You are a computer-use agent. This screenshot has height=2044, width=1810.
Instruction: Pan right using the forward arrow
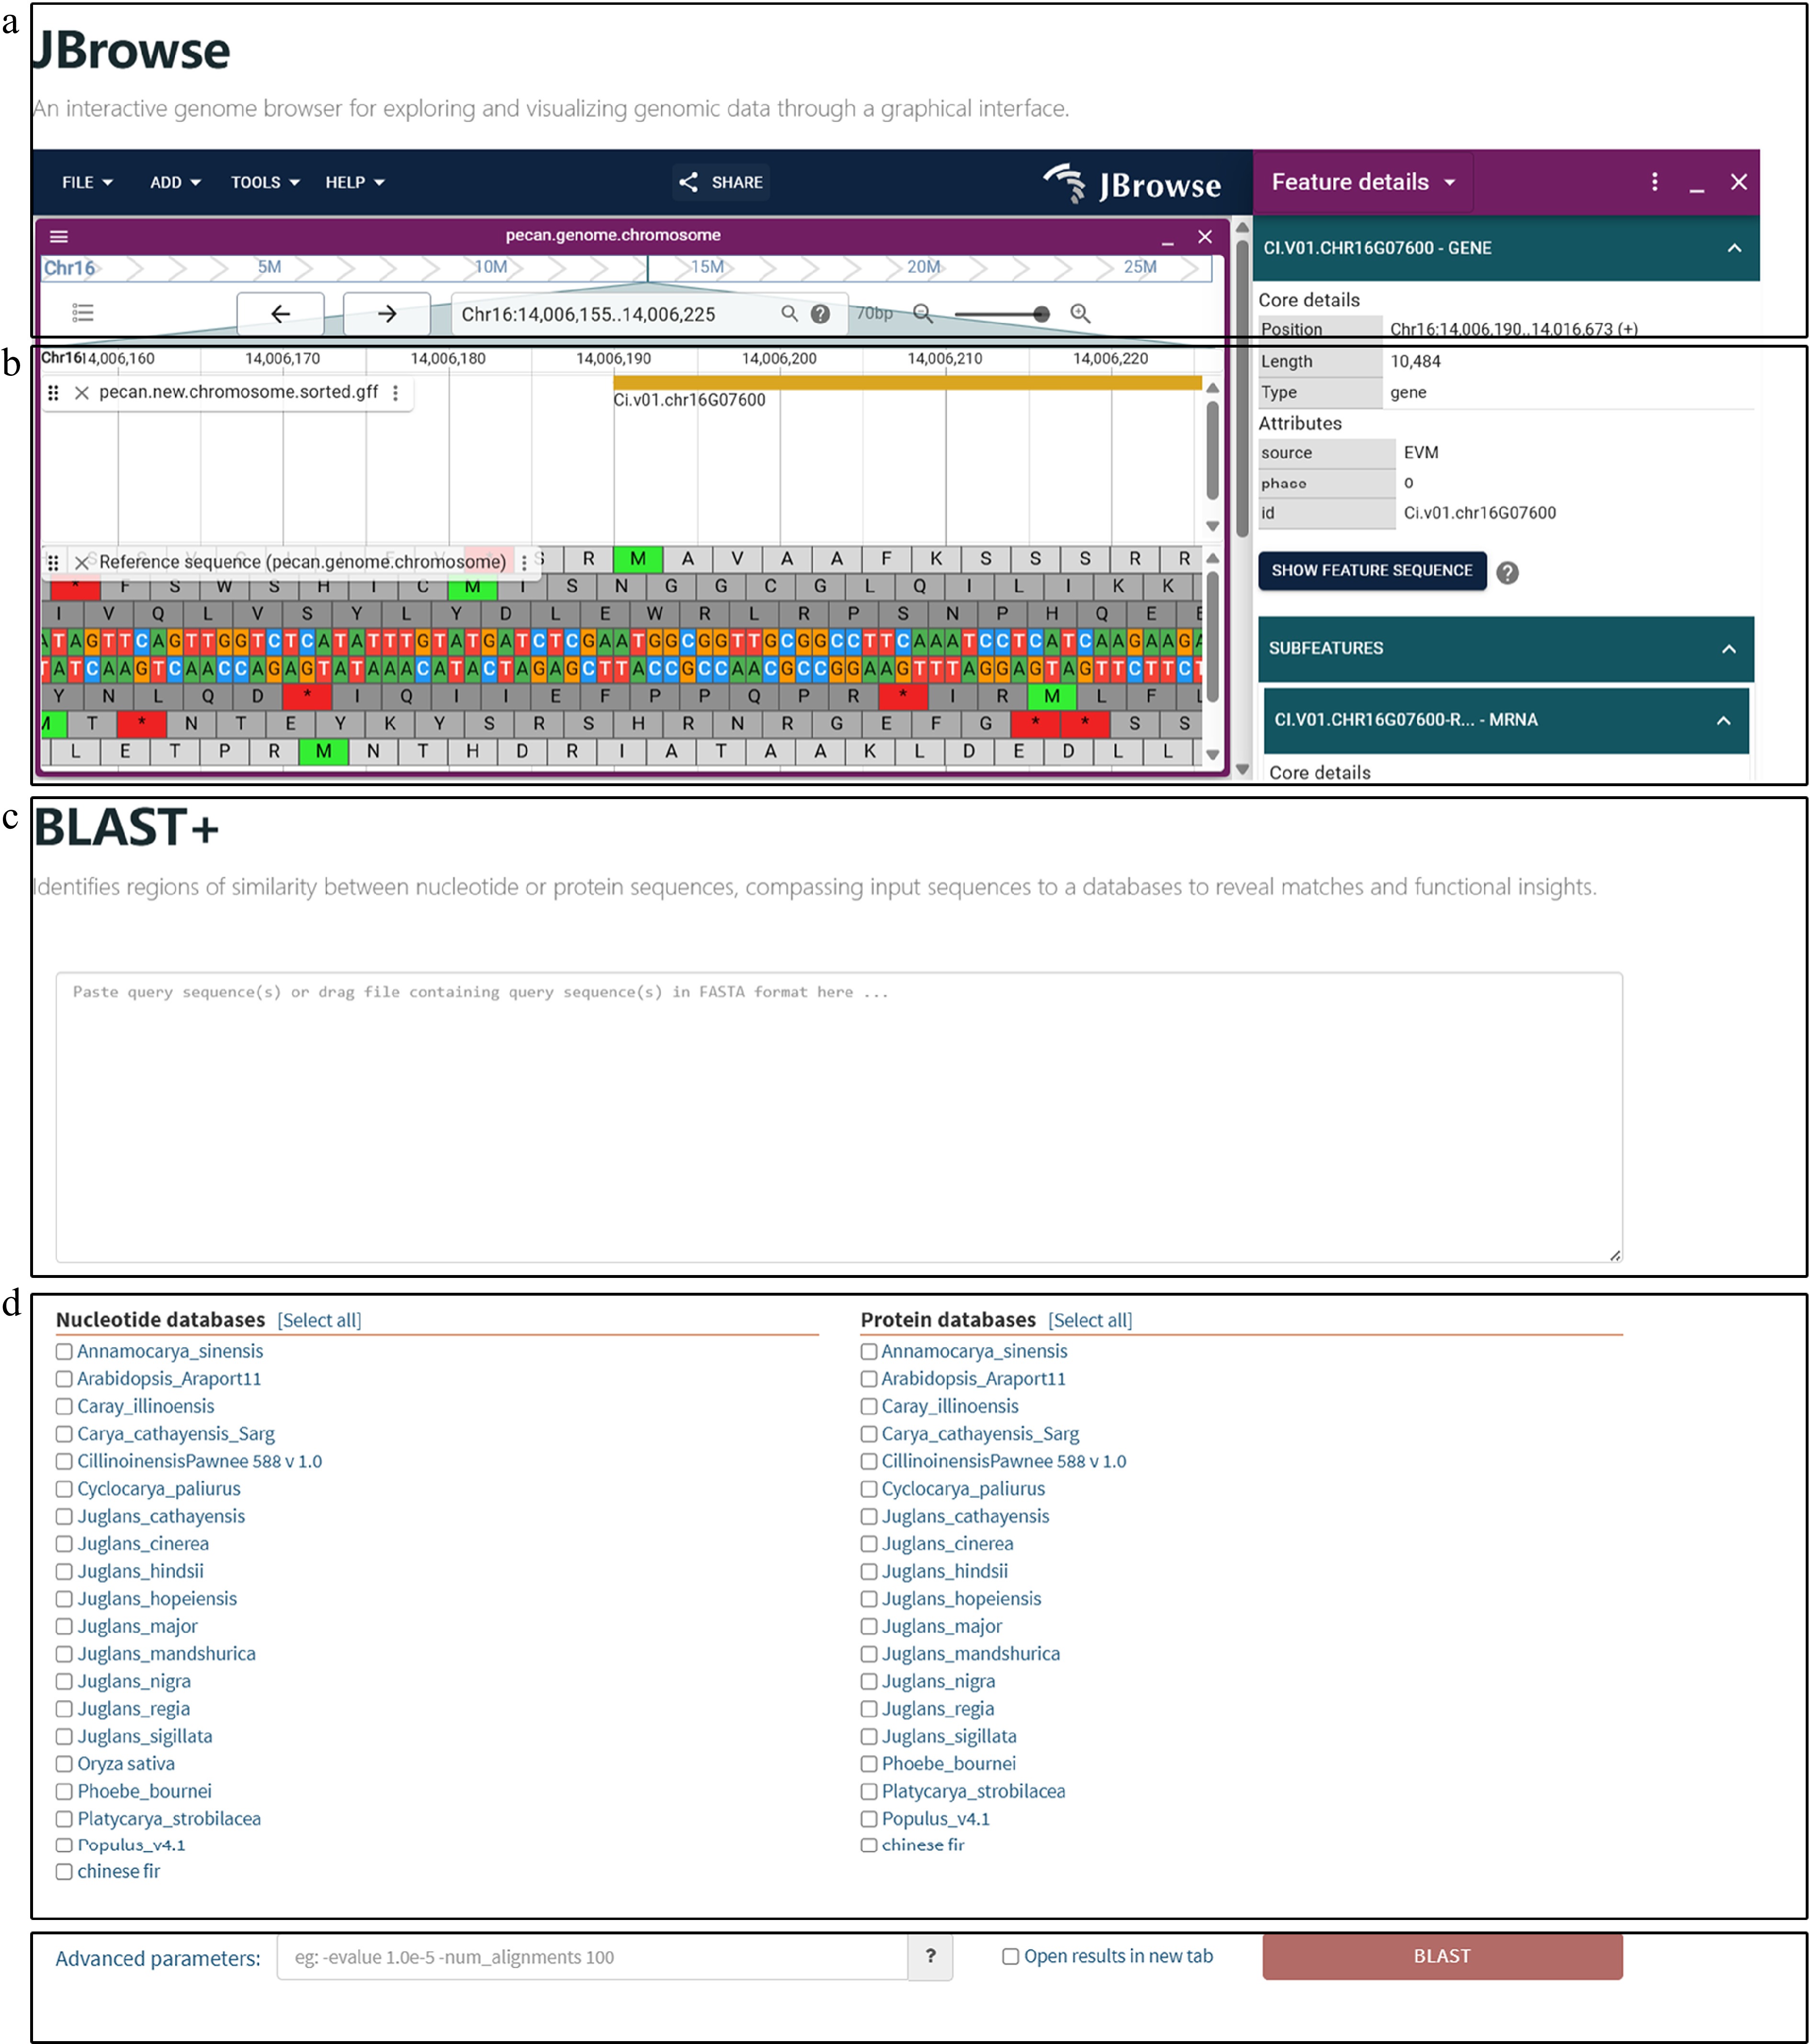coord(387,314)
